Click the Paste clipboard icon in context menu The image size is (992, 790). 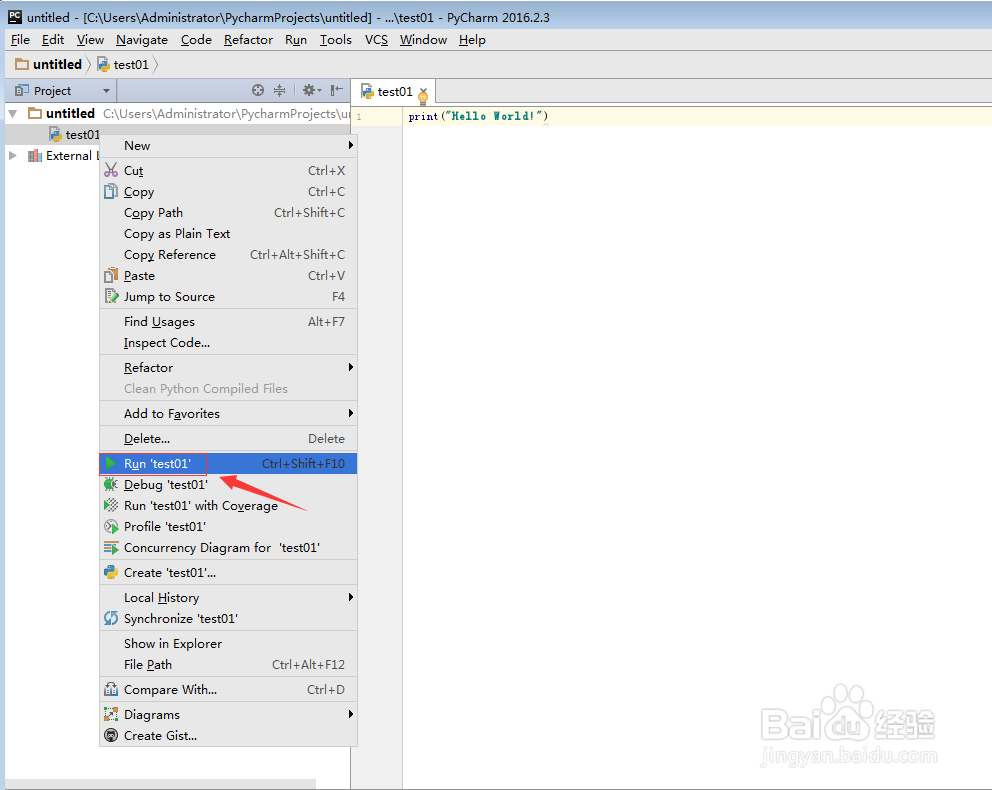point(111,275)
